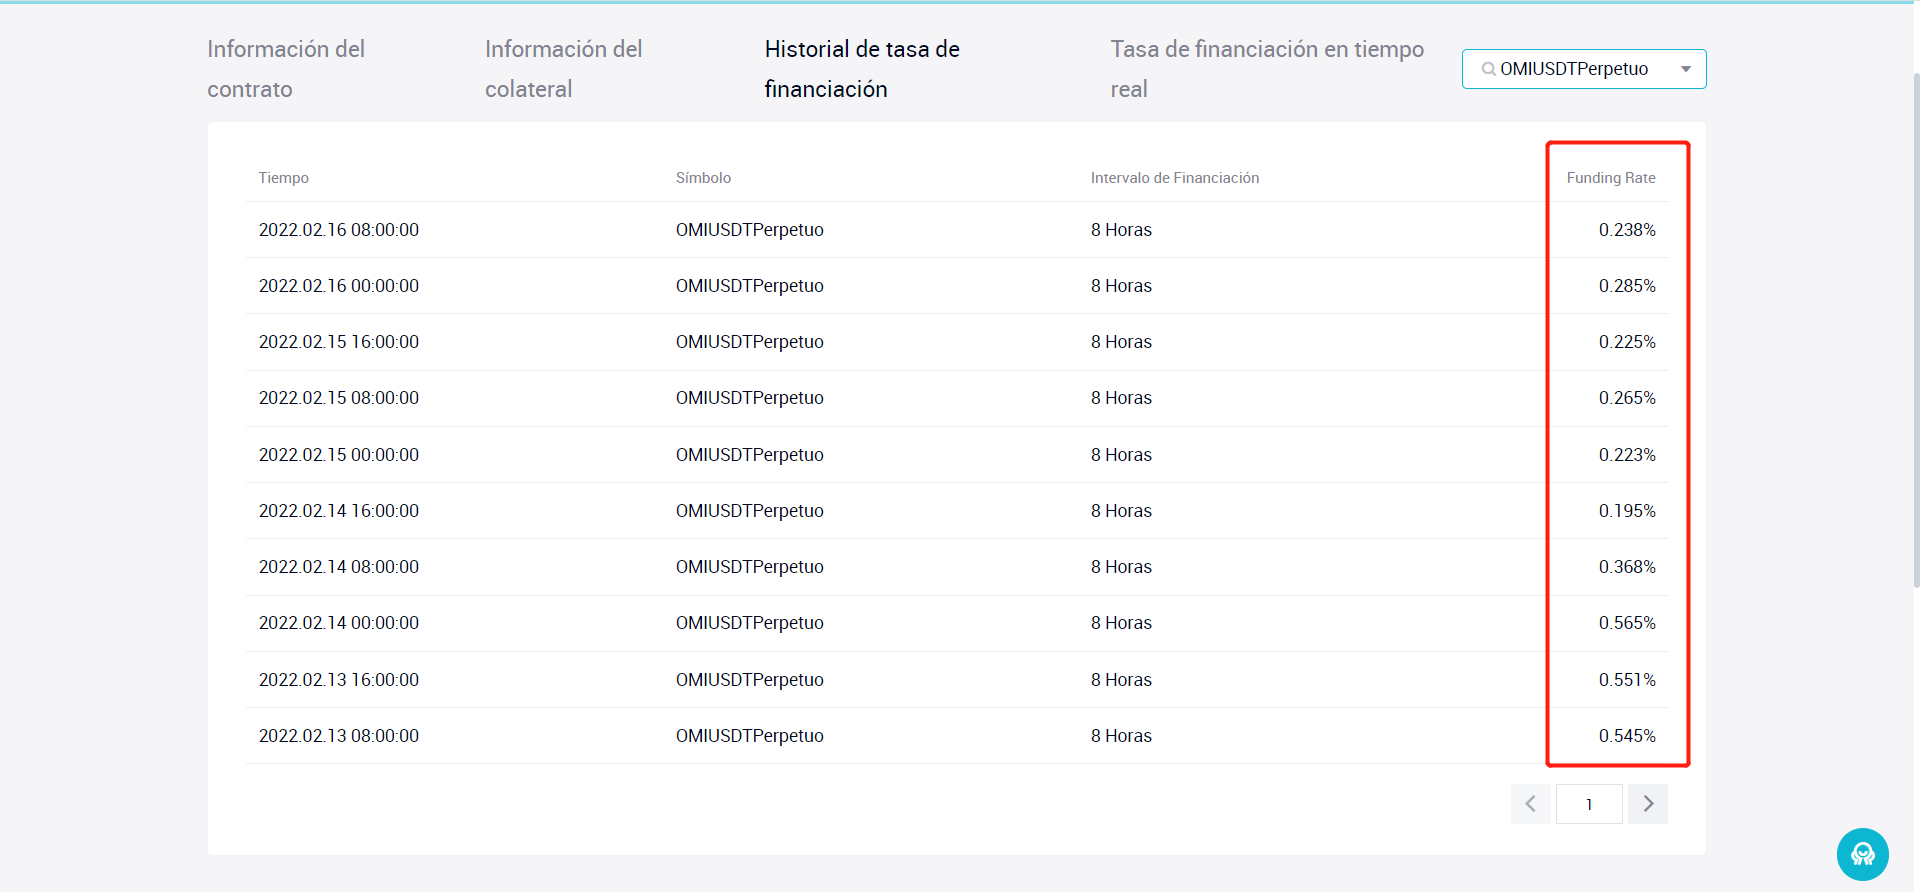Click the Intervalo de Financiación header
The image size is (1920, 892).
[1175, 178]
